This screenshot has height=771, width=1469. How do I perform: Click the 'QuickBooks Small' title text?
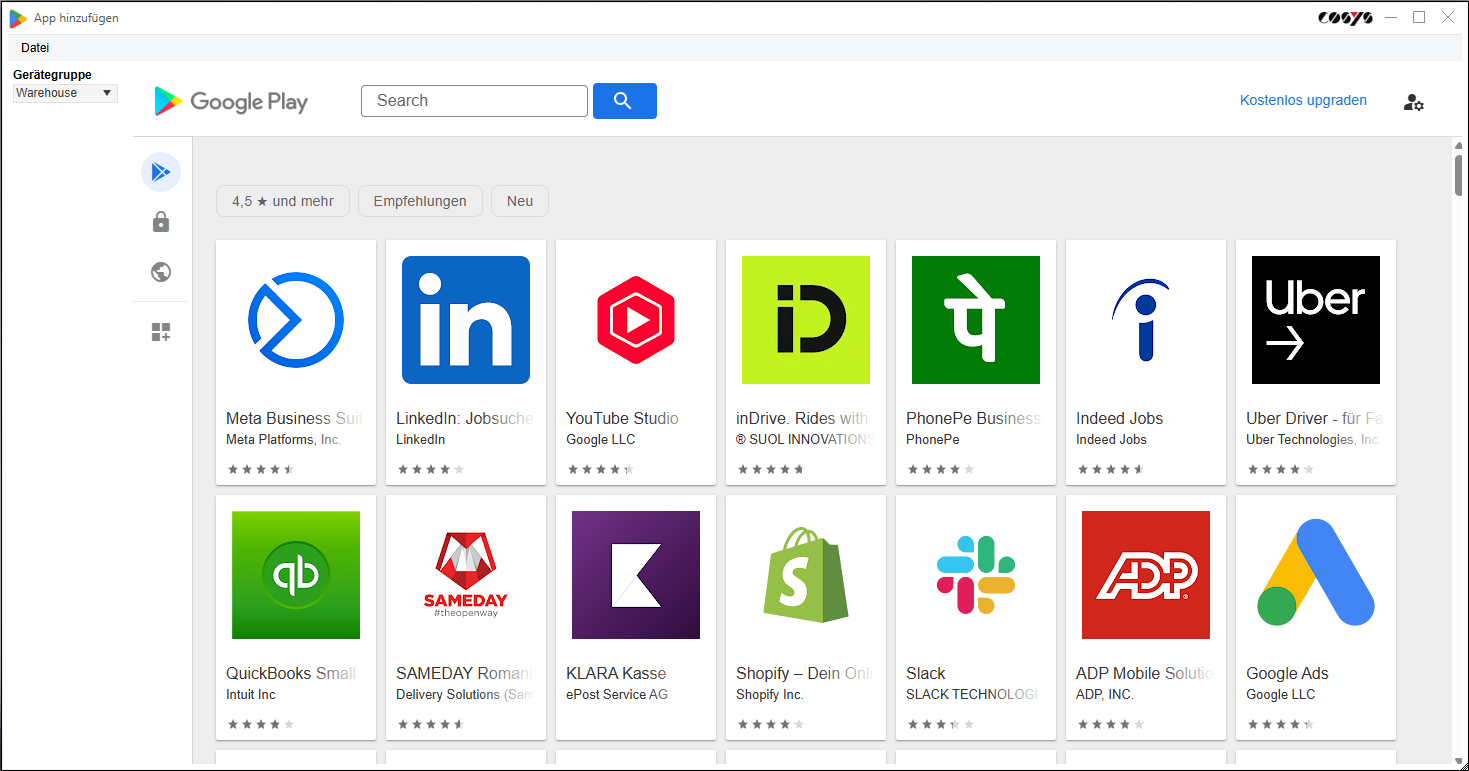291,673
